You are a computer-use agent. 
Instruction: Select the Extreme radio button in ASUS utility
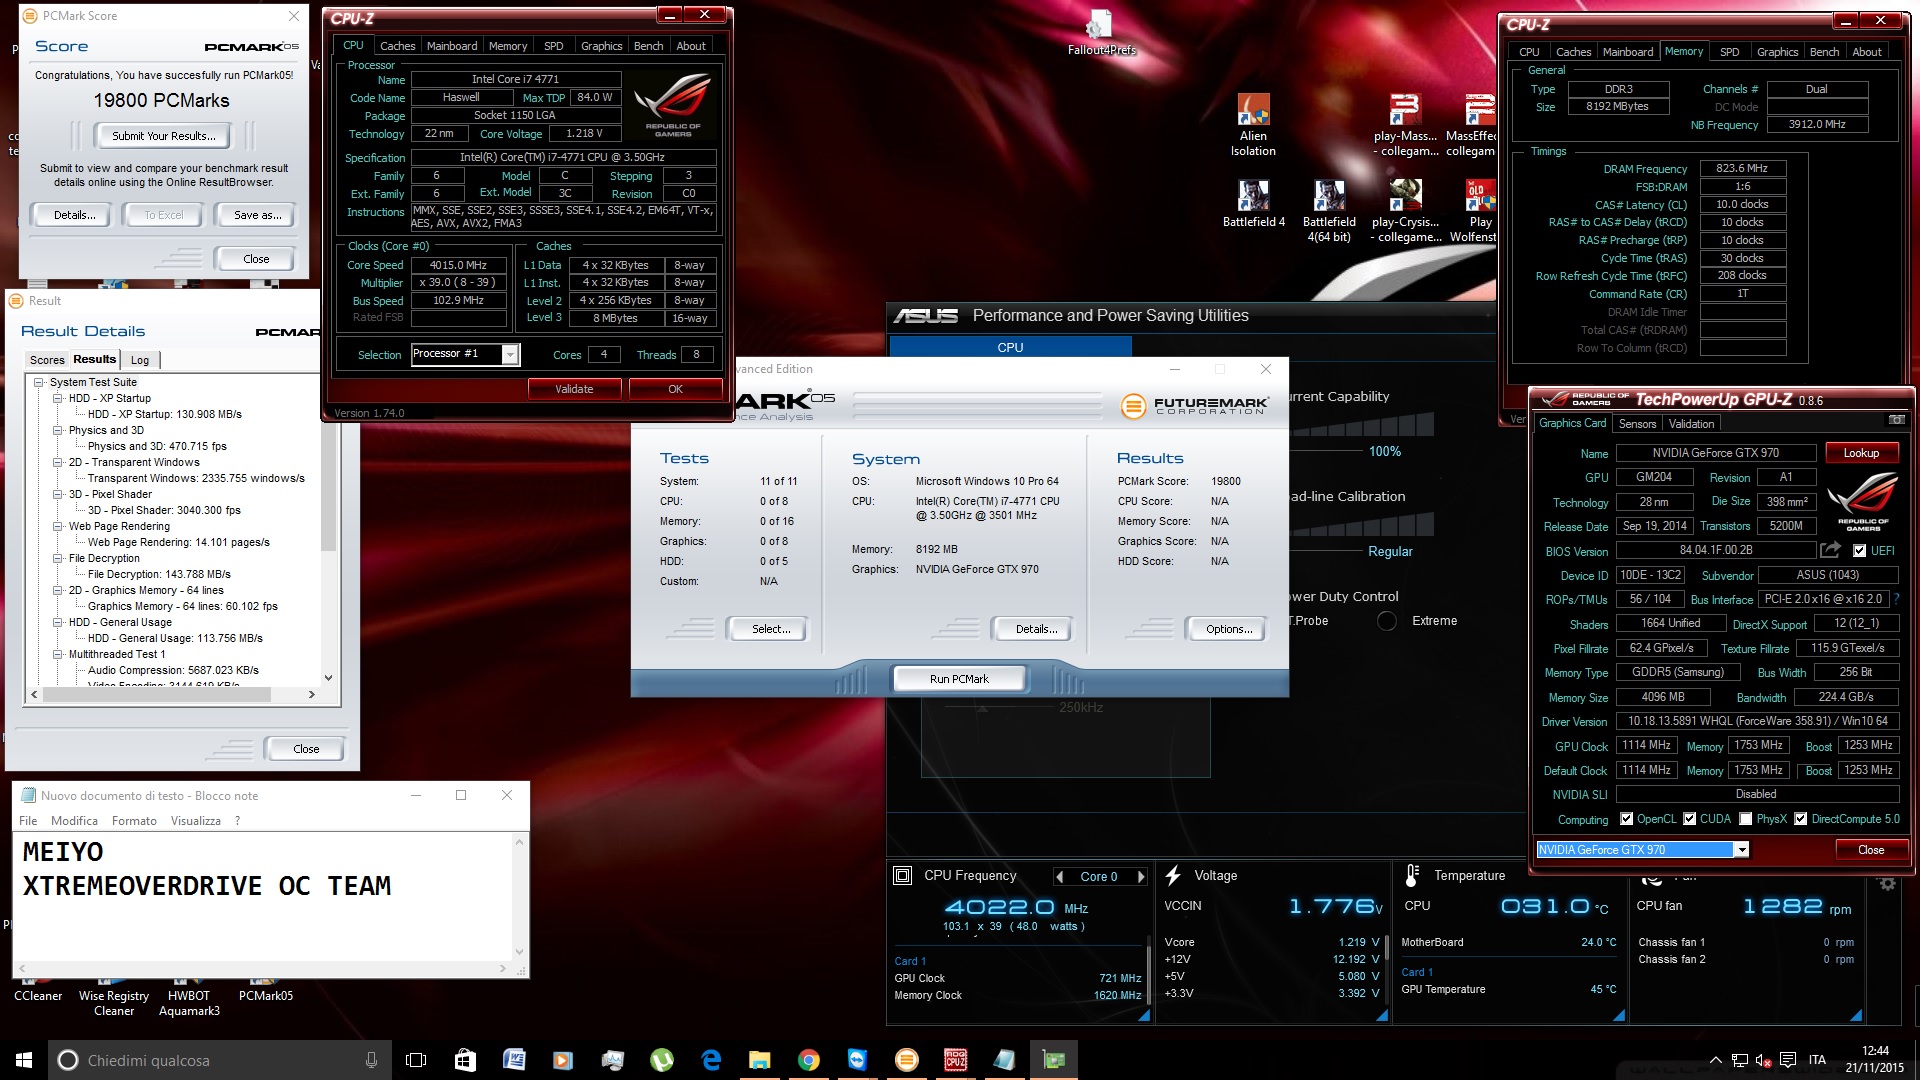1387,621
